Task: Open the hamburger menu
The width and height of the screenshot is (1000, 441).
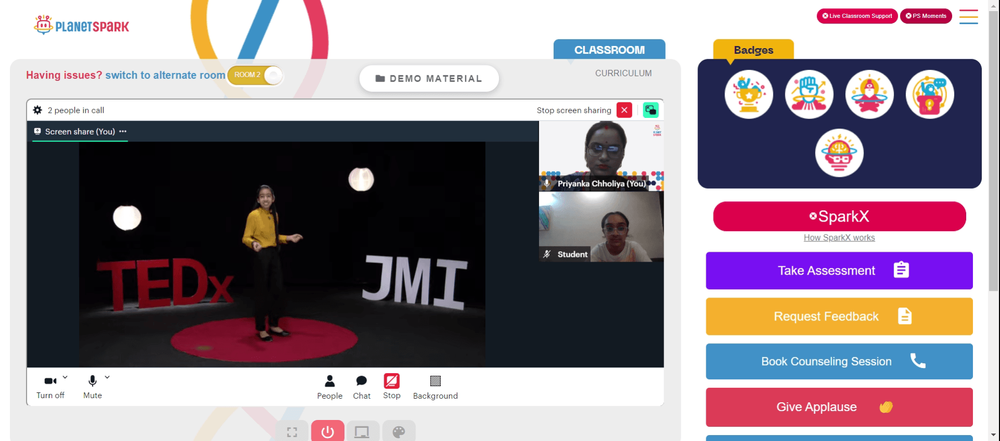Action: point(969,17)
